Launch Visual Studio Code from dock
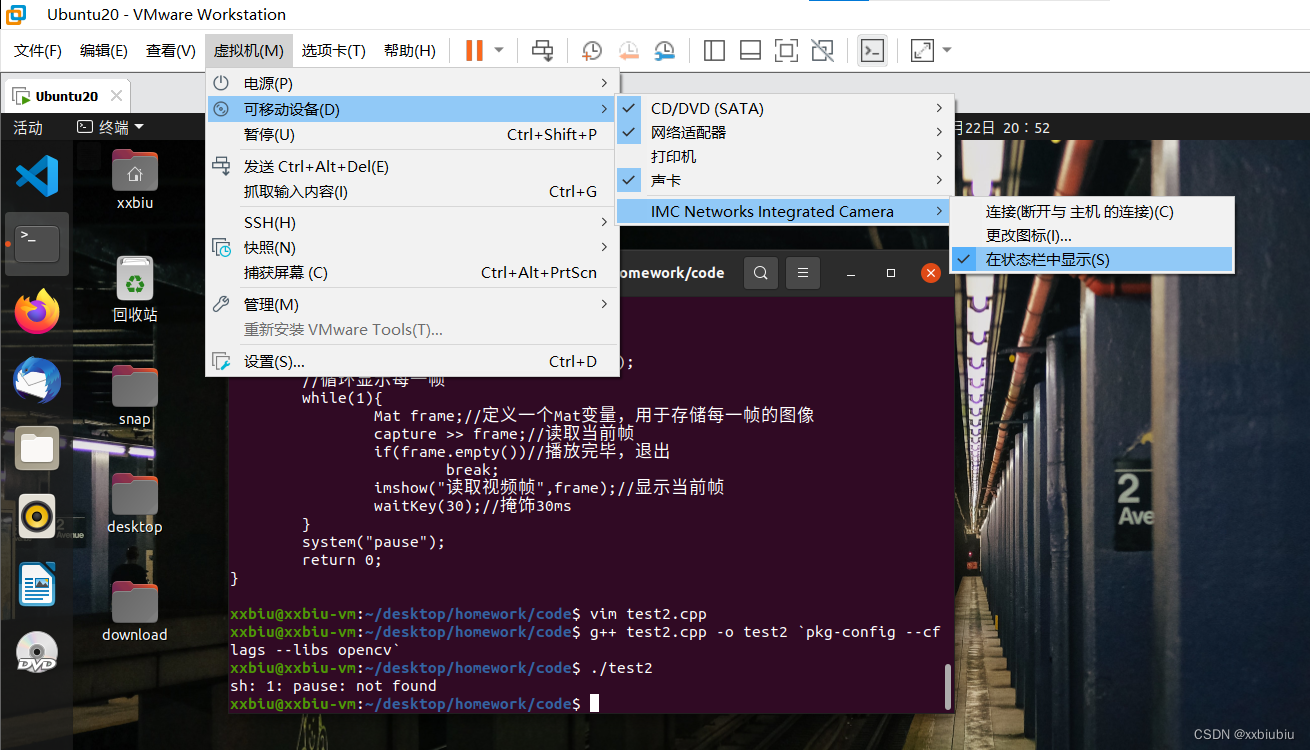This screenshot has height=750, width=1310. click(37, 176)
